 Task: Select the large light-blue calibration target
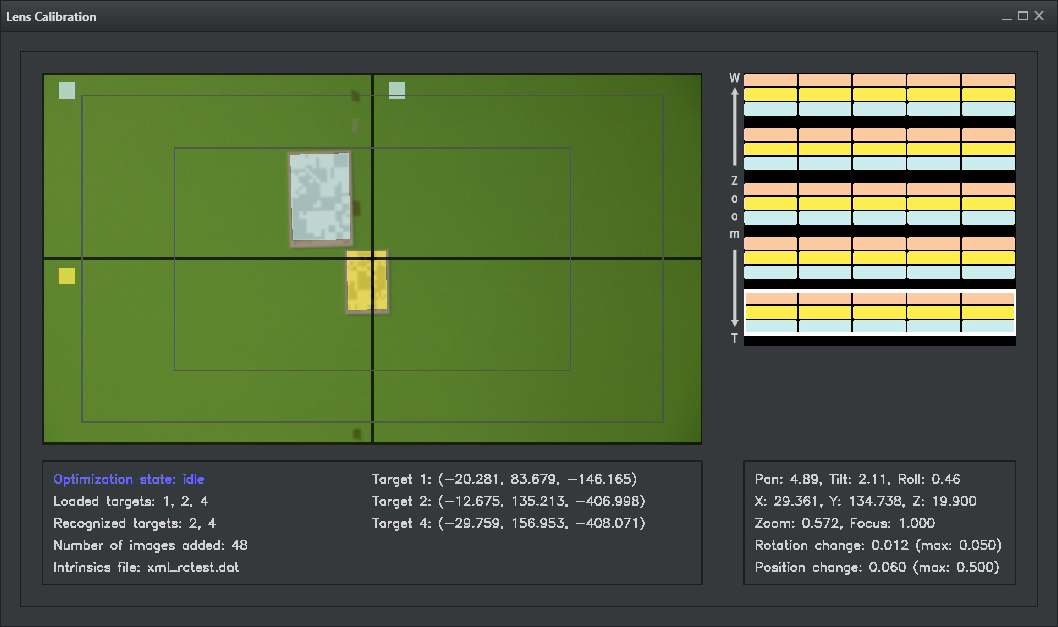320,198
